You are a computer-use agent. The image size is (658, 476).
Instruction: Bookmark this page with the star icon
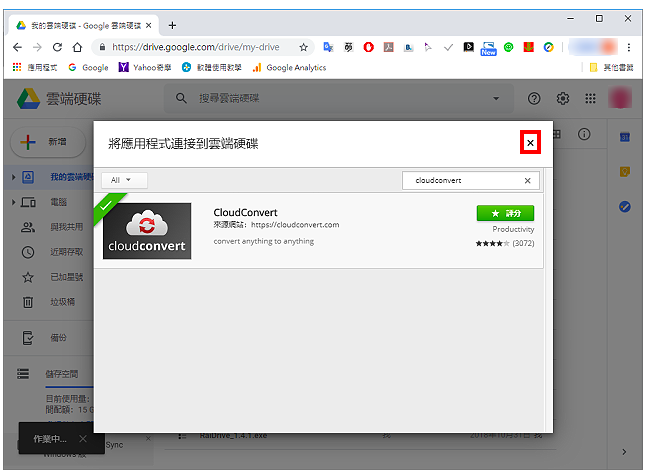tap(303, 47)
